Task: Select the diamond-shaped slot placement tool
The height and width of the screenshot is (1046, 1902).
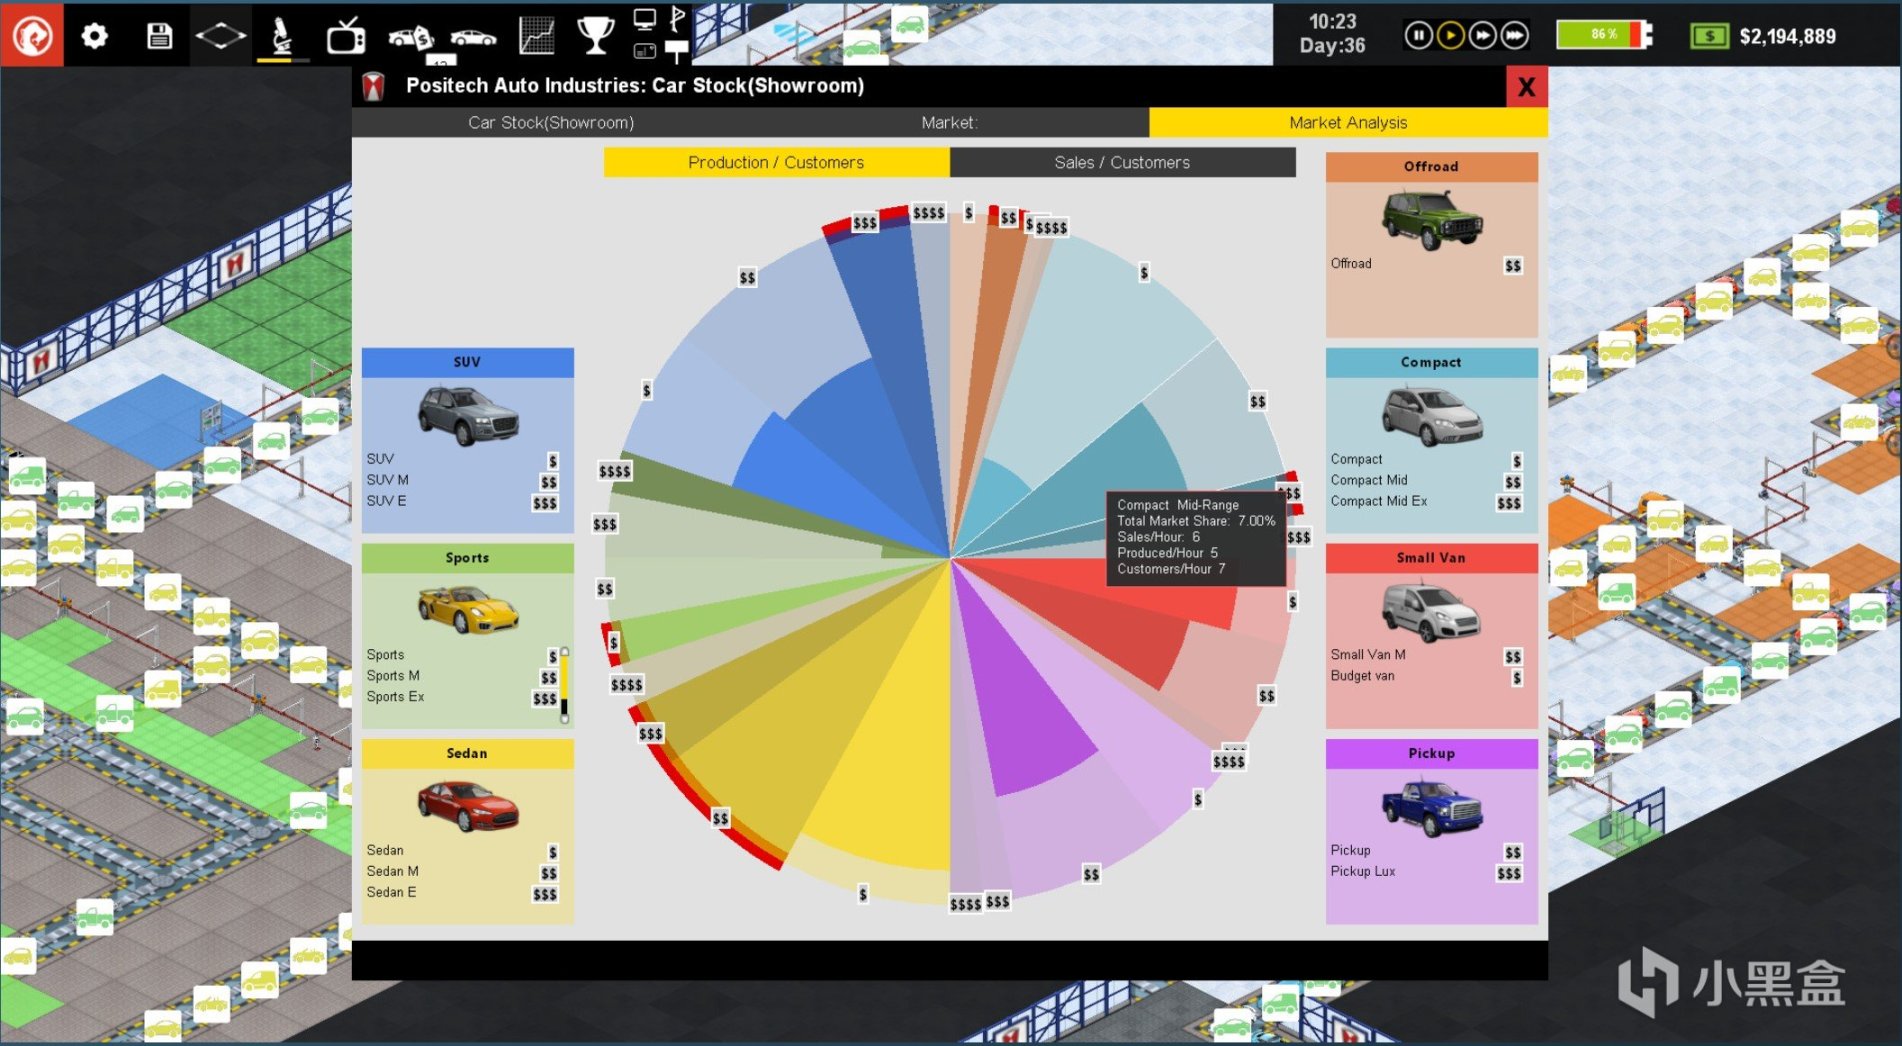Action: tap(220, 37)
